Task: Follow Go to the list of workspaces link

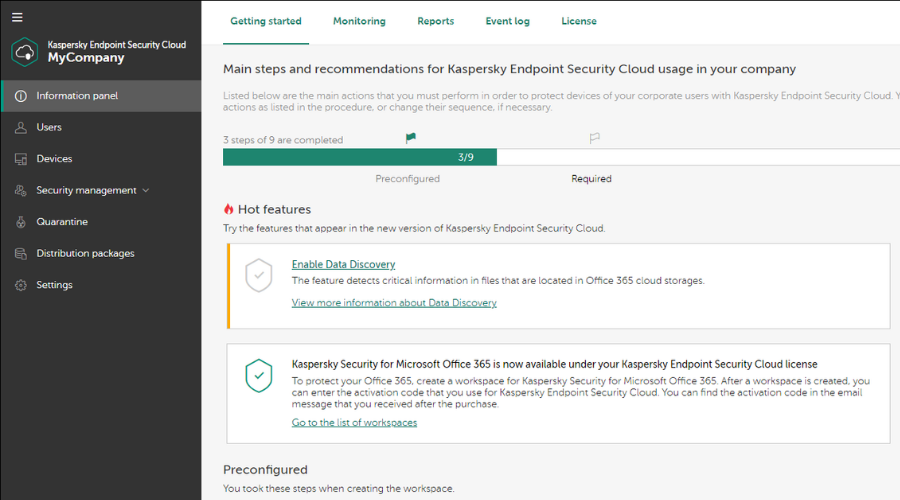Action: coord(354,423)
